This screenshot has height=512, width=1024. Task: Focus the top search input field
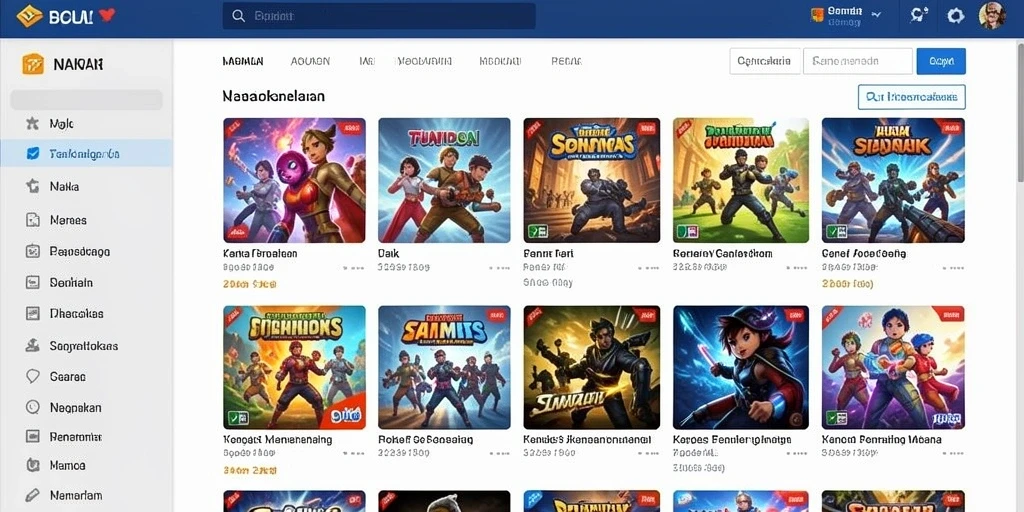click(x=379, y=16)
